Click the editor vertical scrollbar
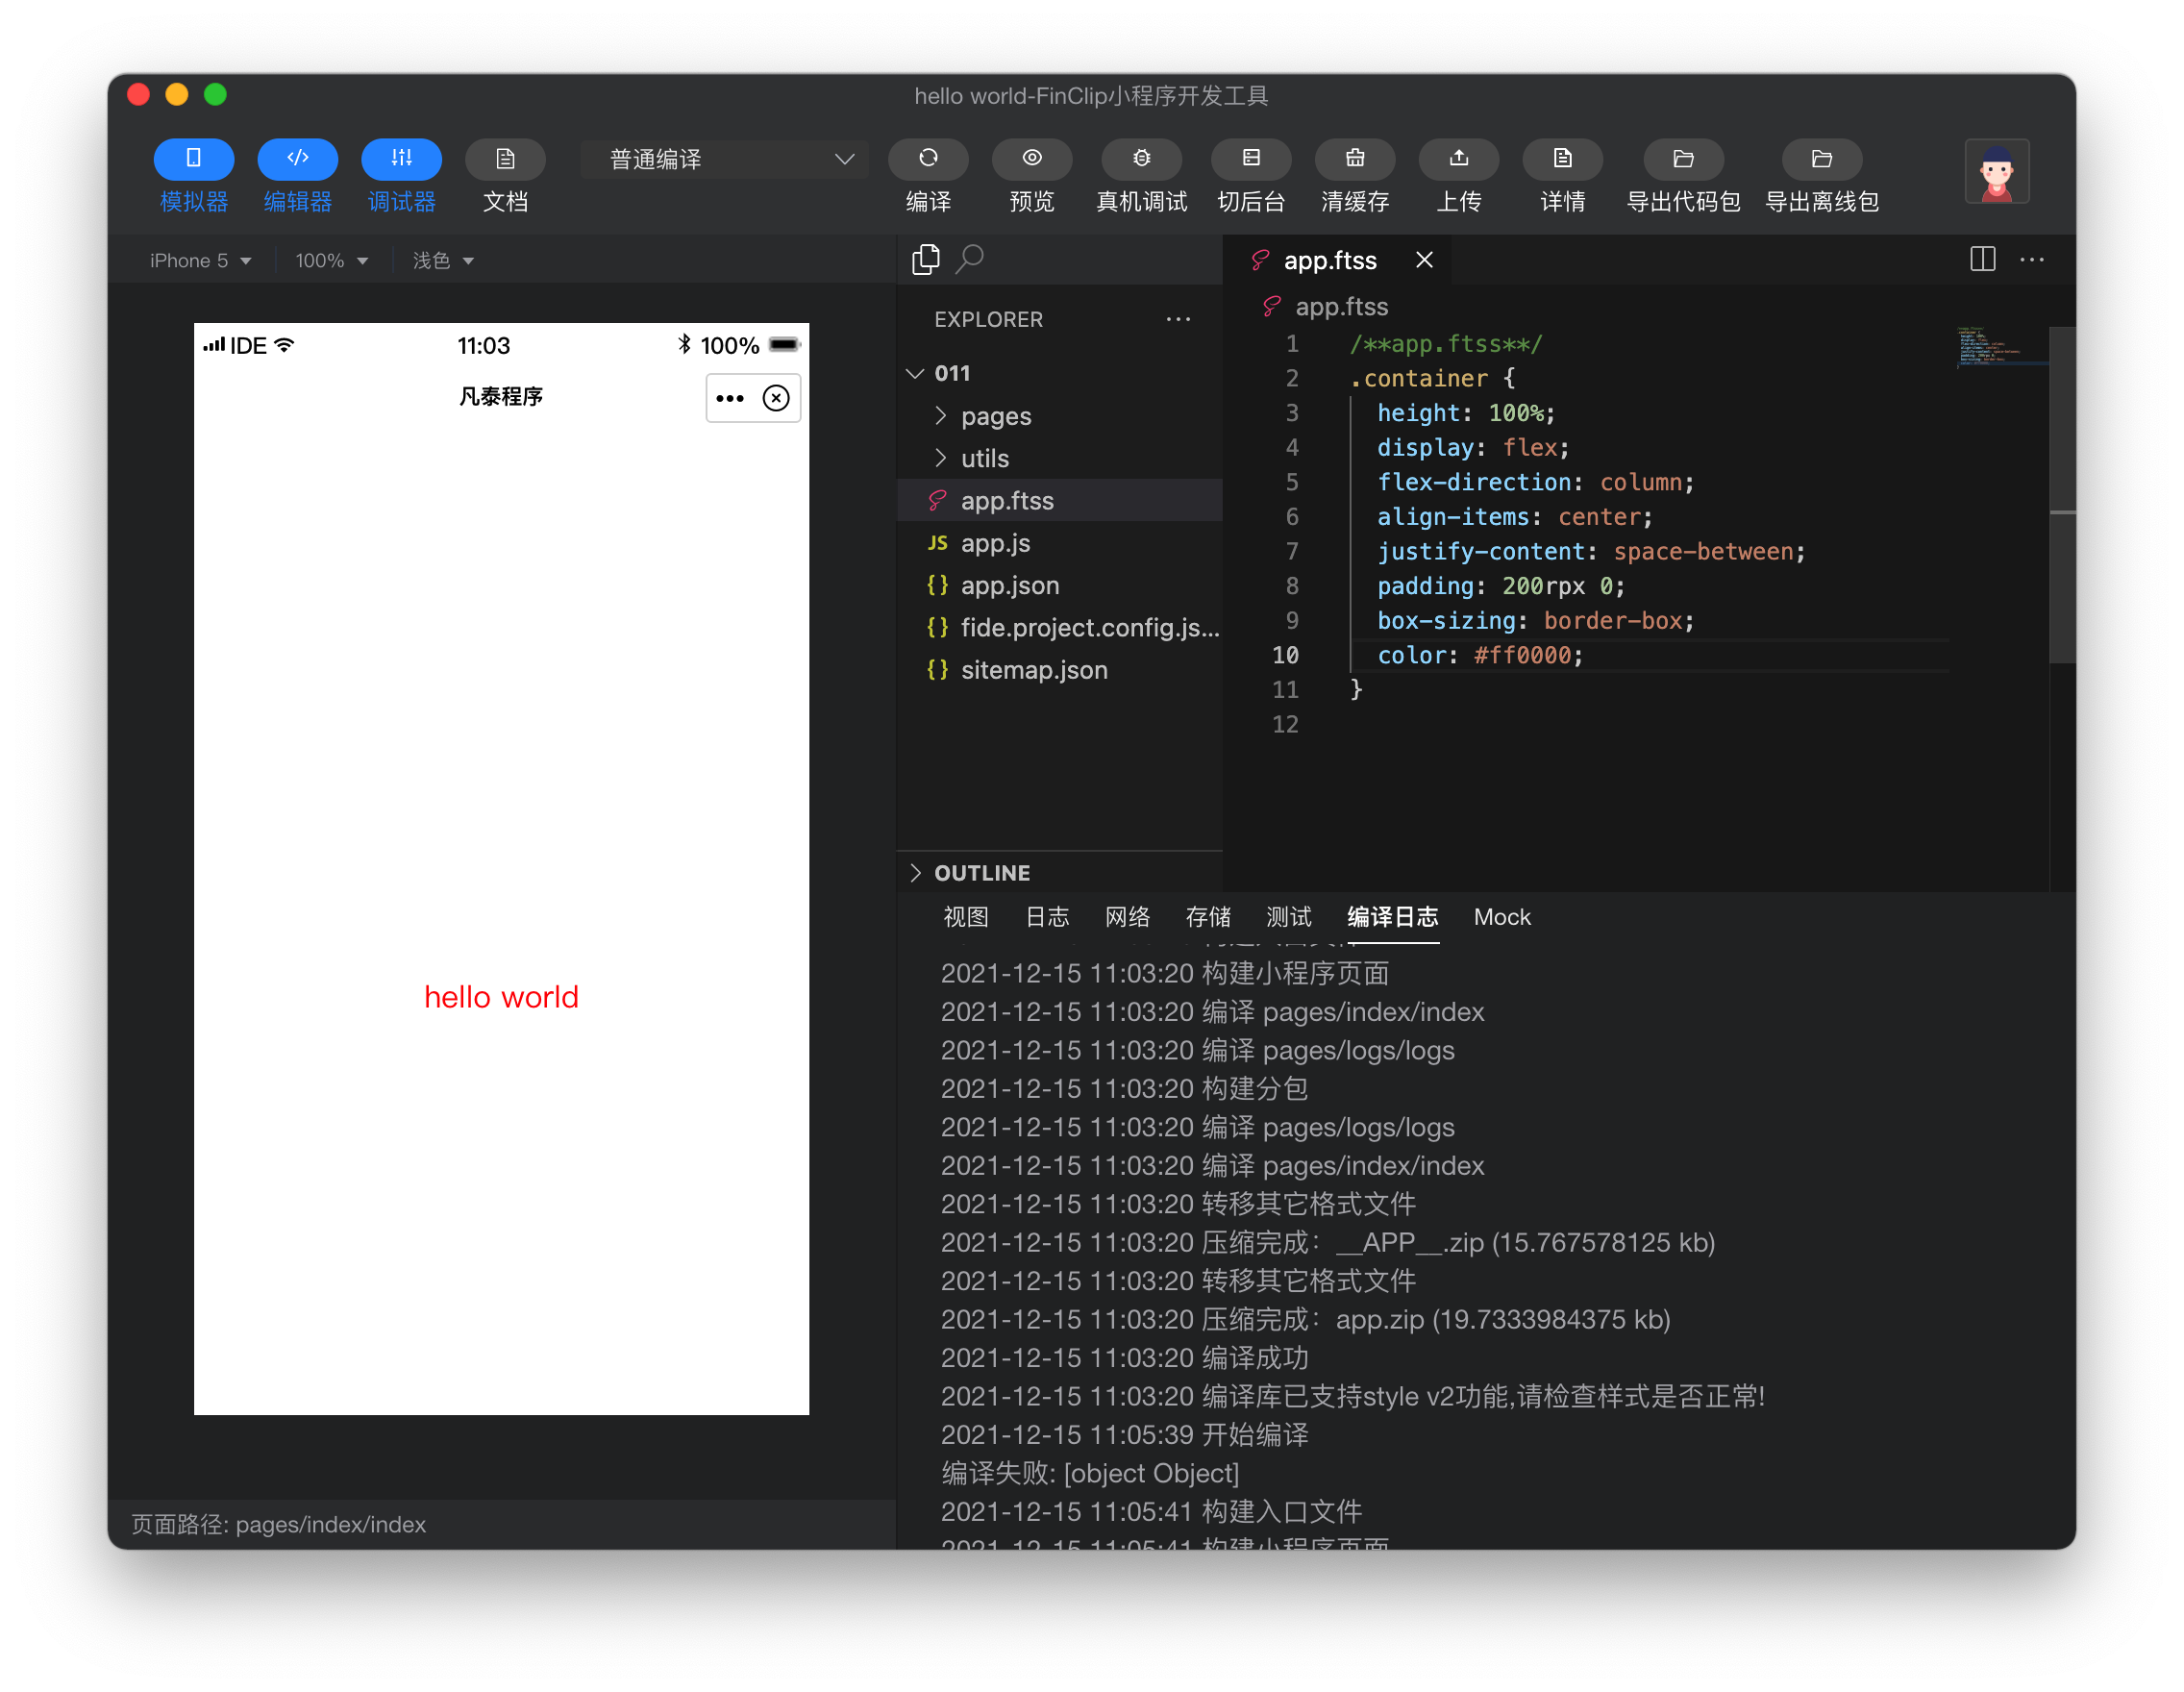The width and height of the screenshot is (2184, 1692). 2062,495
